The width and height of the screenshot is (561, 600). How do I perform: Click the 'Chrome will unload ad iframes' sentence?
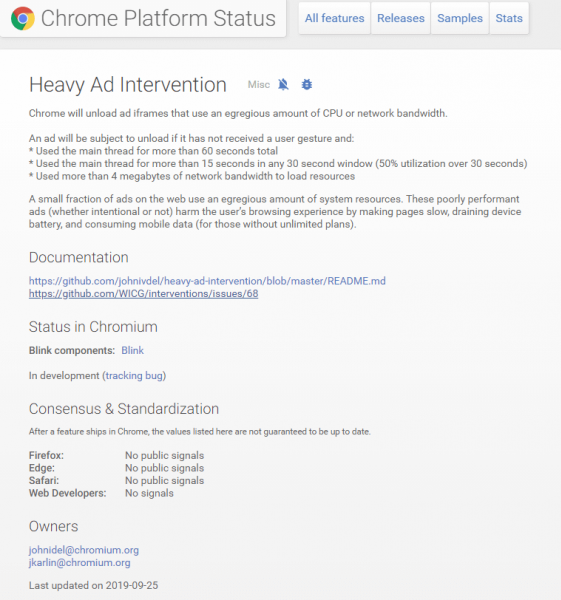[x=238, y=113]
